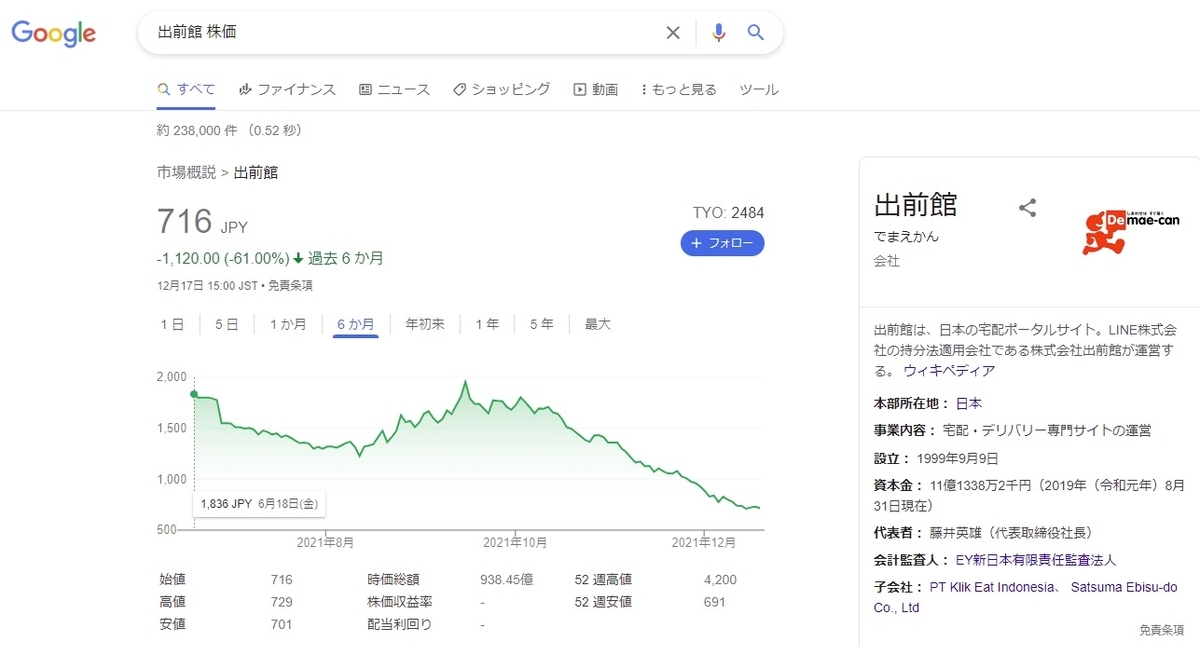This screenshot has height=655, width=1200.
Task: Select the 5年 chart range
Action: point(541,324)
